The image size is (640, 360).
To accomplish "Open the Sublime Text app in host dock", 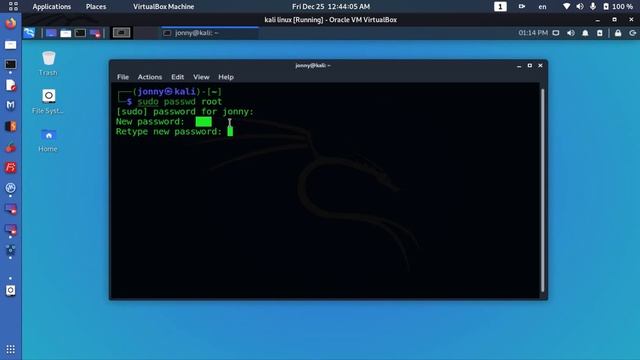I will [11, 126].
